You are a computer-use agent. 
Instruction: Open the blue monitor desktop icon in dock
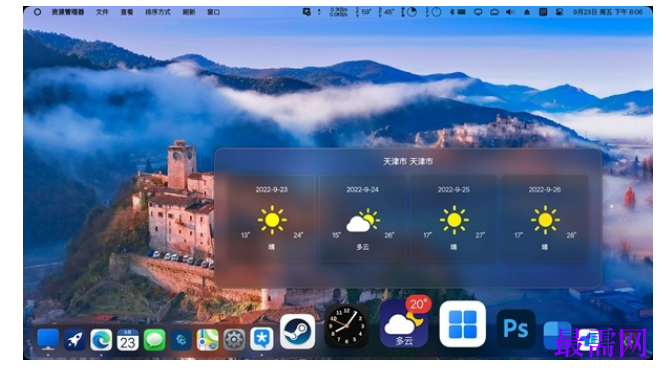pyautogui.click(x=48, y=339)
